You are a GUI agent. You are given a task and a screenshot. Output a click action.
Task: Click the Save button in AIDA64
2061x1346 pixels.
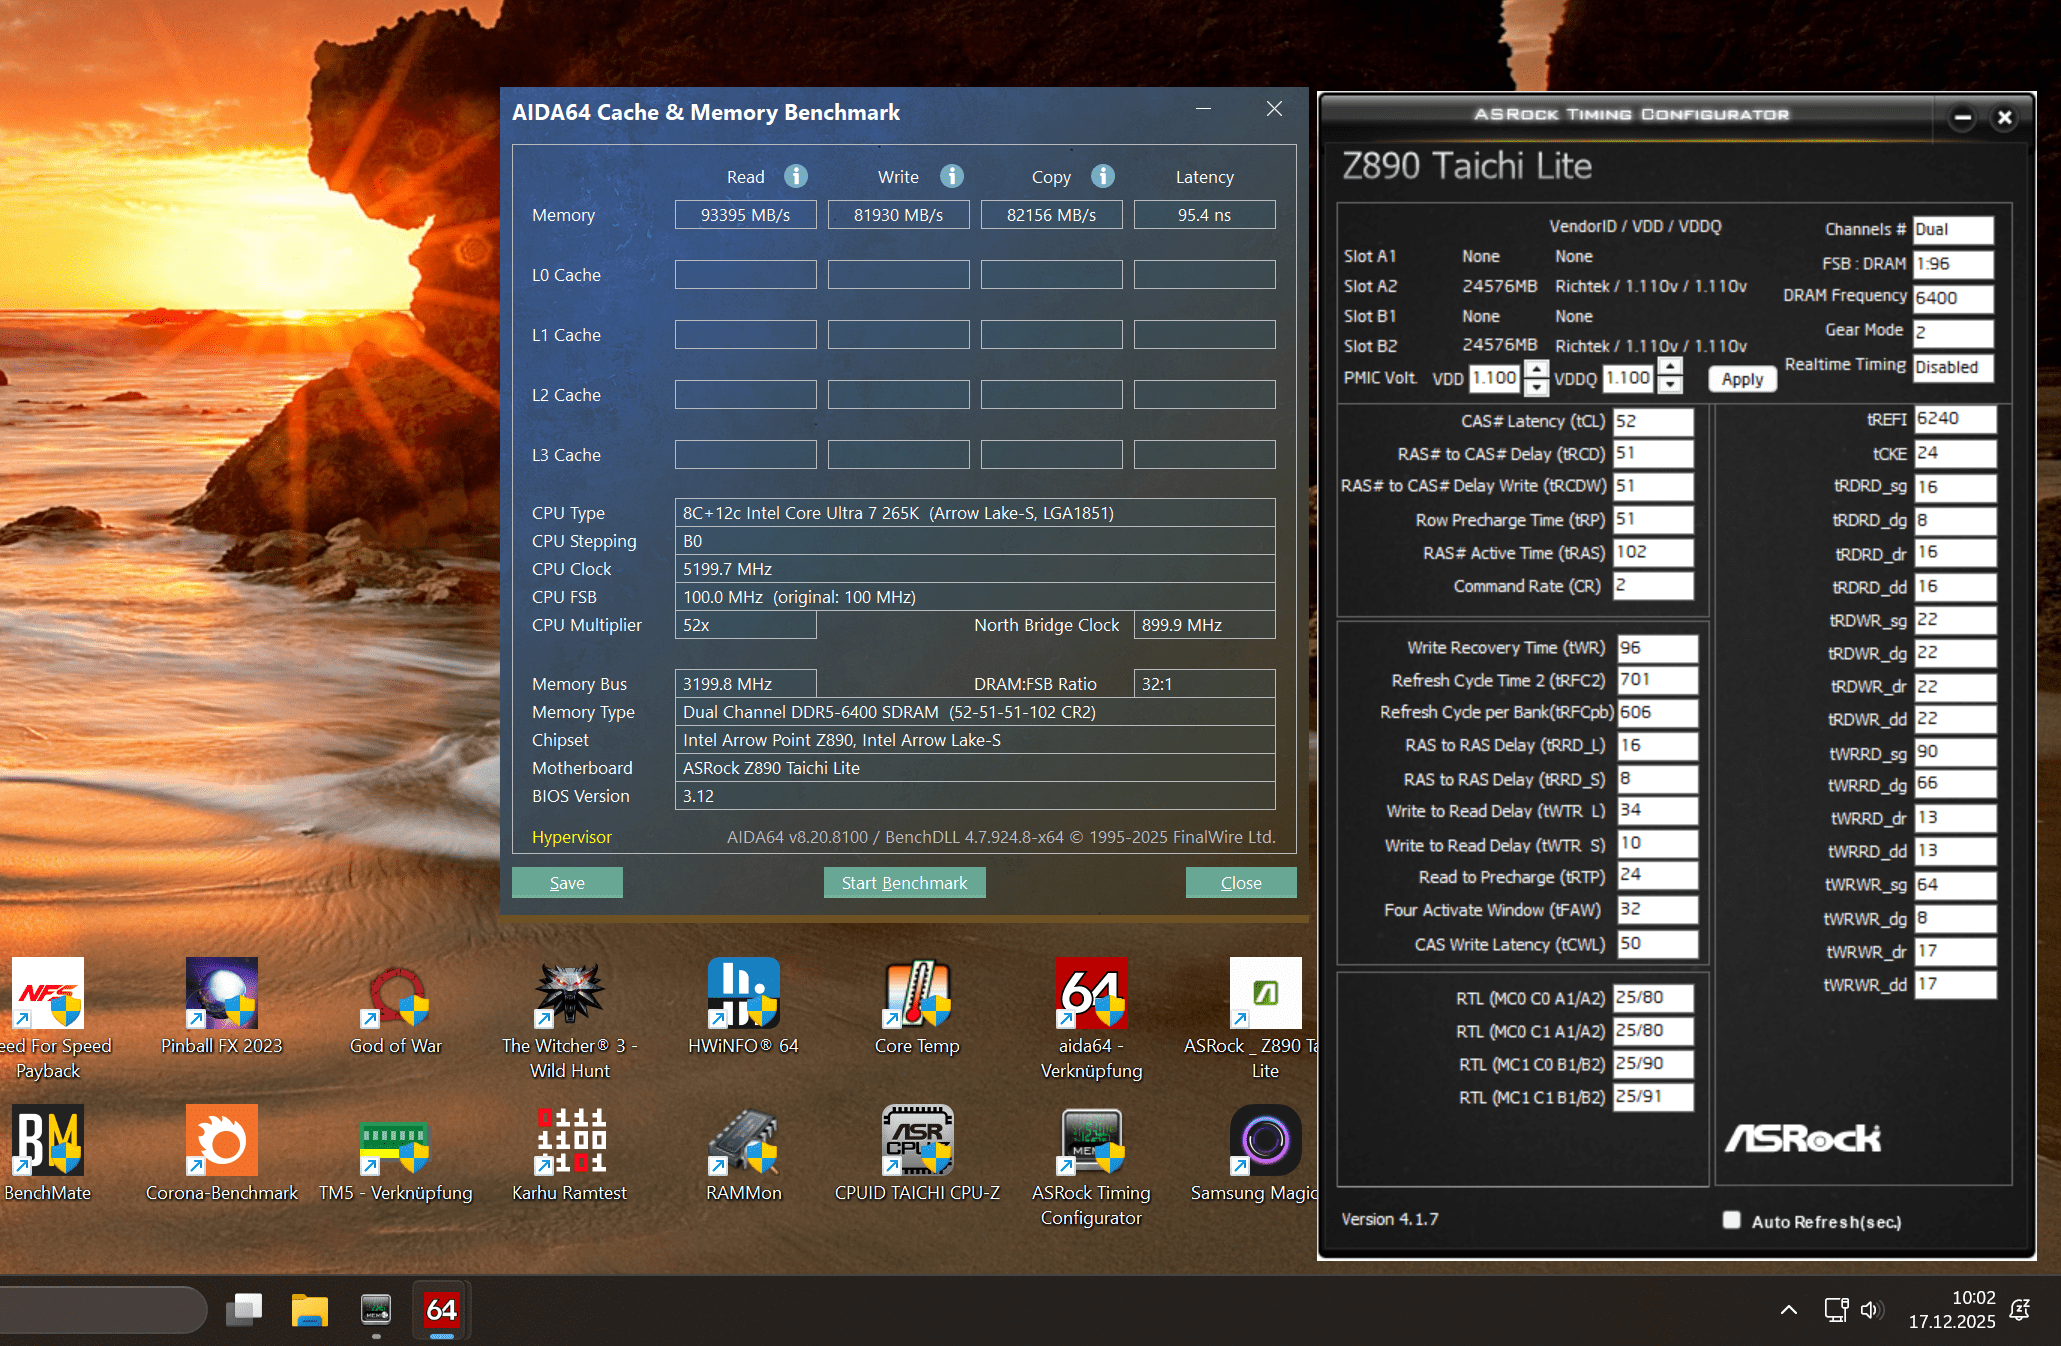[x=567, y=883]
